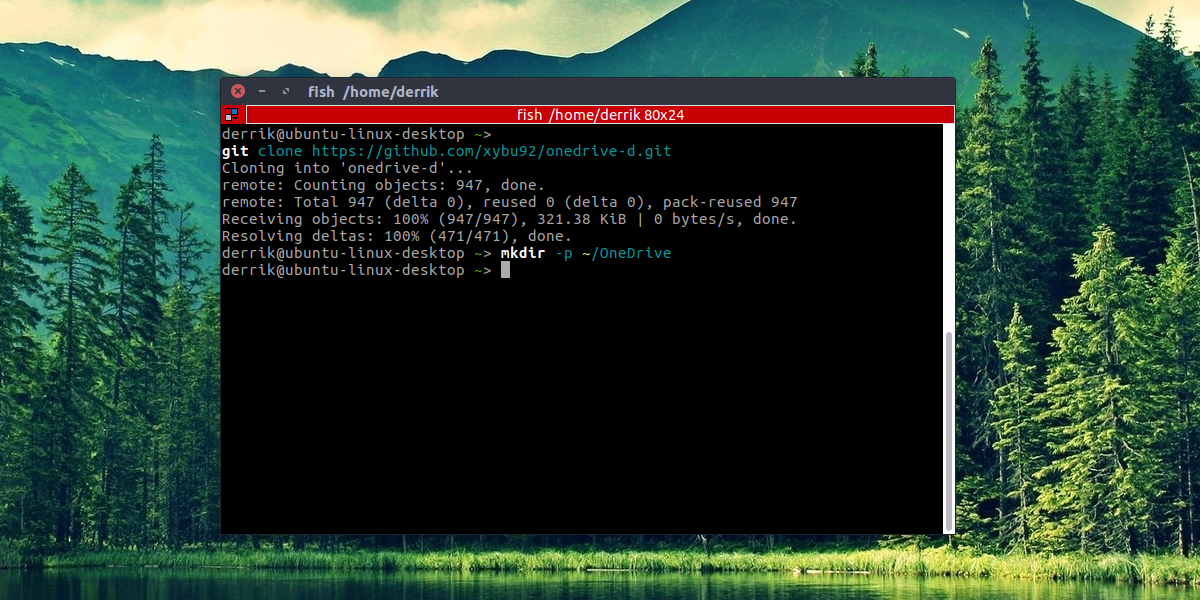Close the fish terminal window
This screenshot has width=1200, height=600.
238,91
